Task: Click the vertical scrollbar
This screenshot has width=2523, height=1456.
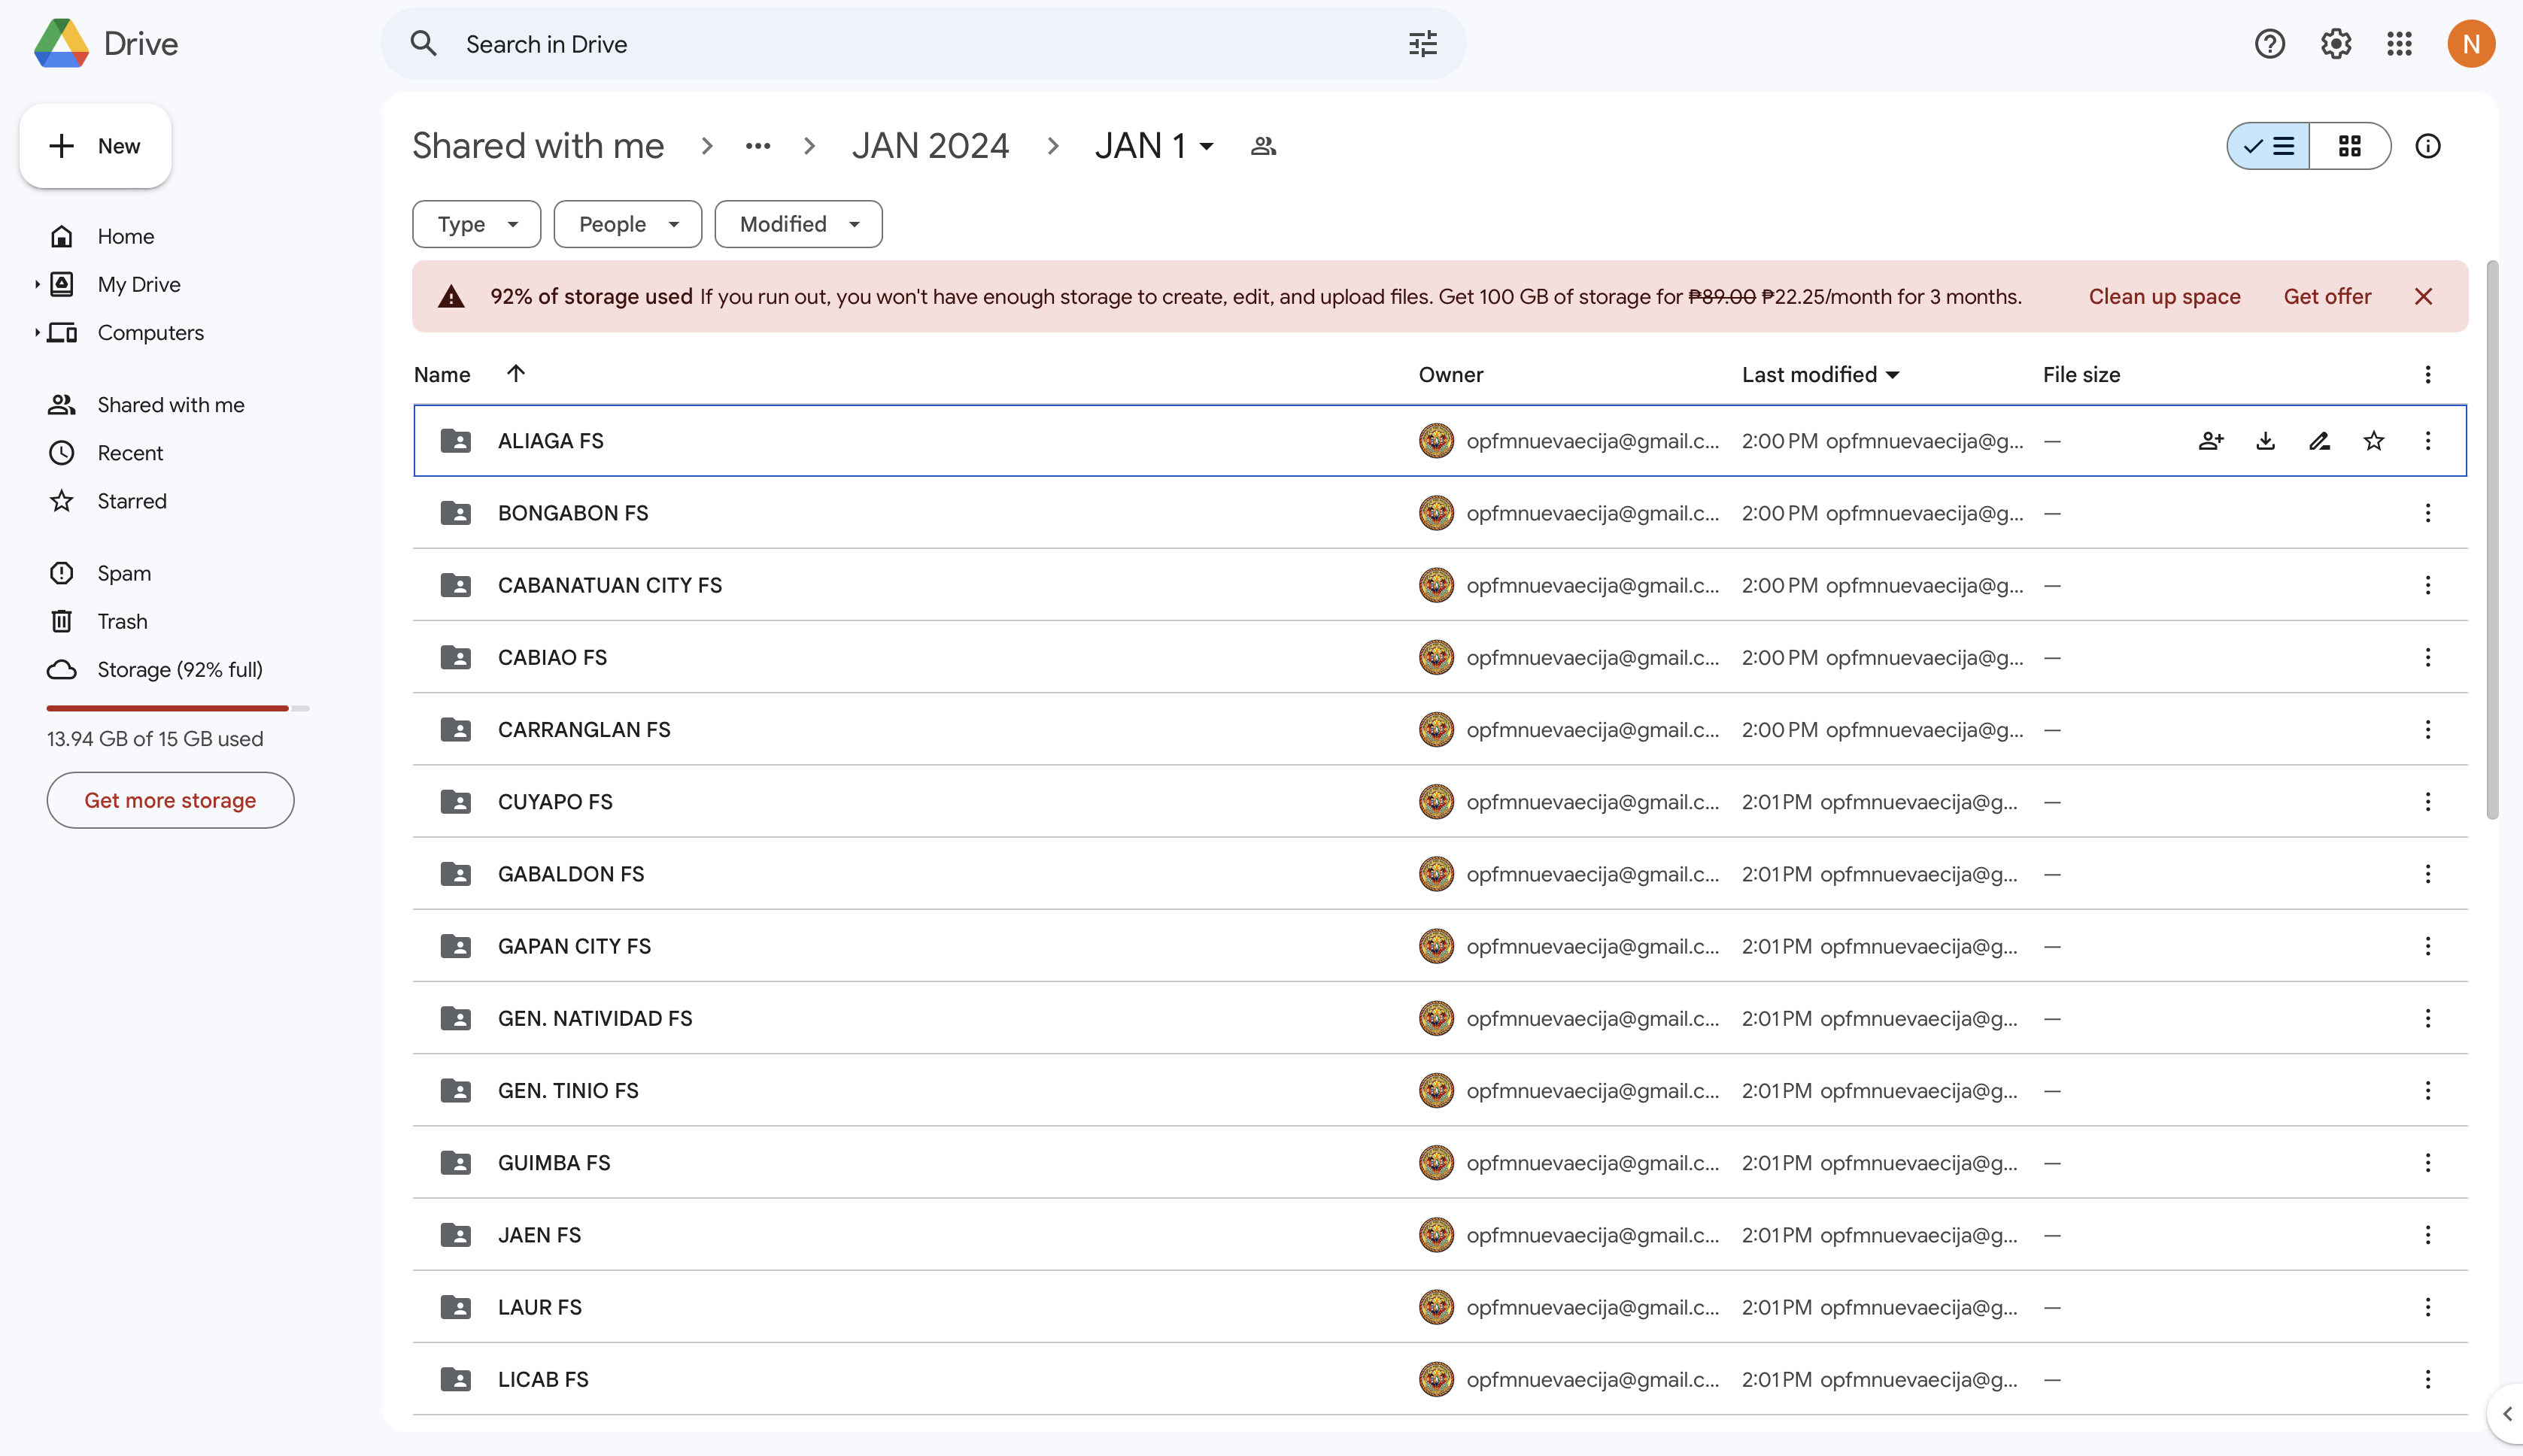Action: point(2492,540)
